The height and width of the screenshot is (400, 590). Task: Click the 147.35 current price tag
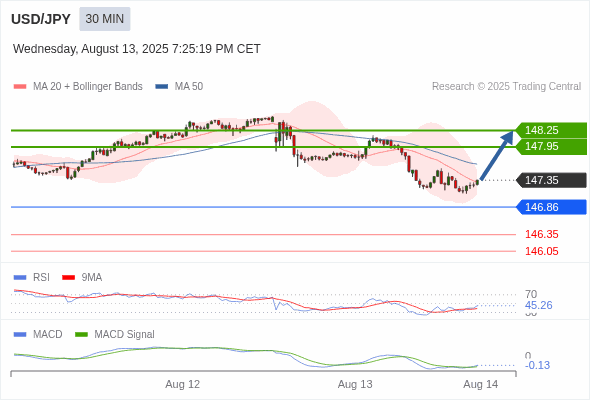coord(551,180)
